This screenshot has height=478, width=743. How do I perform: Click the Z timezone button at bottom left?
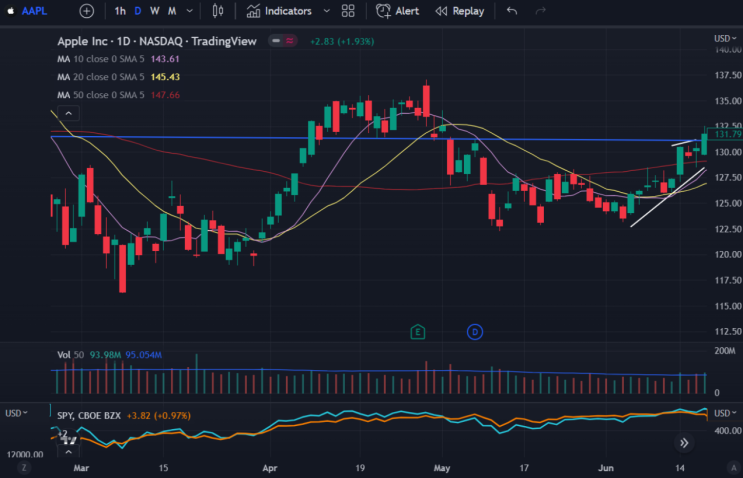(24, 468)
